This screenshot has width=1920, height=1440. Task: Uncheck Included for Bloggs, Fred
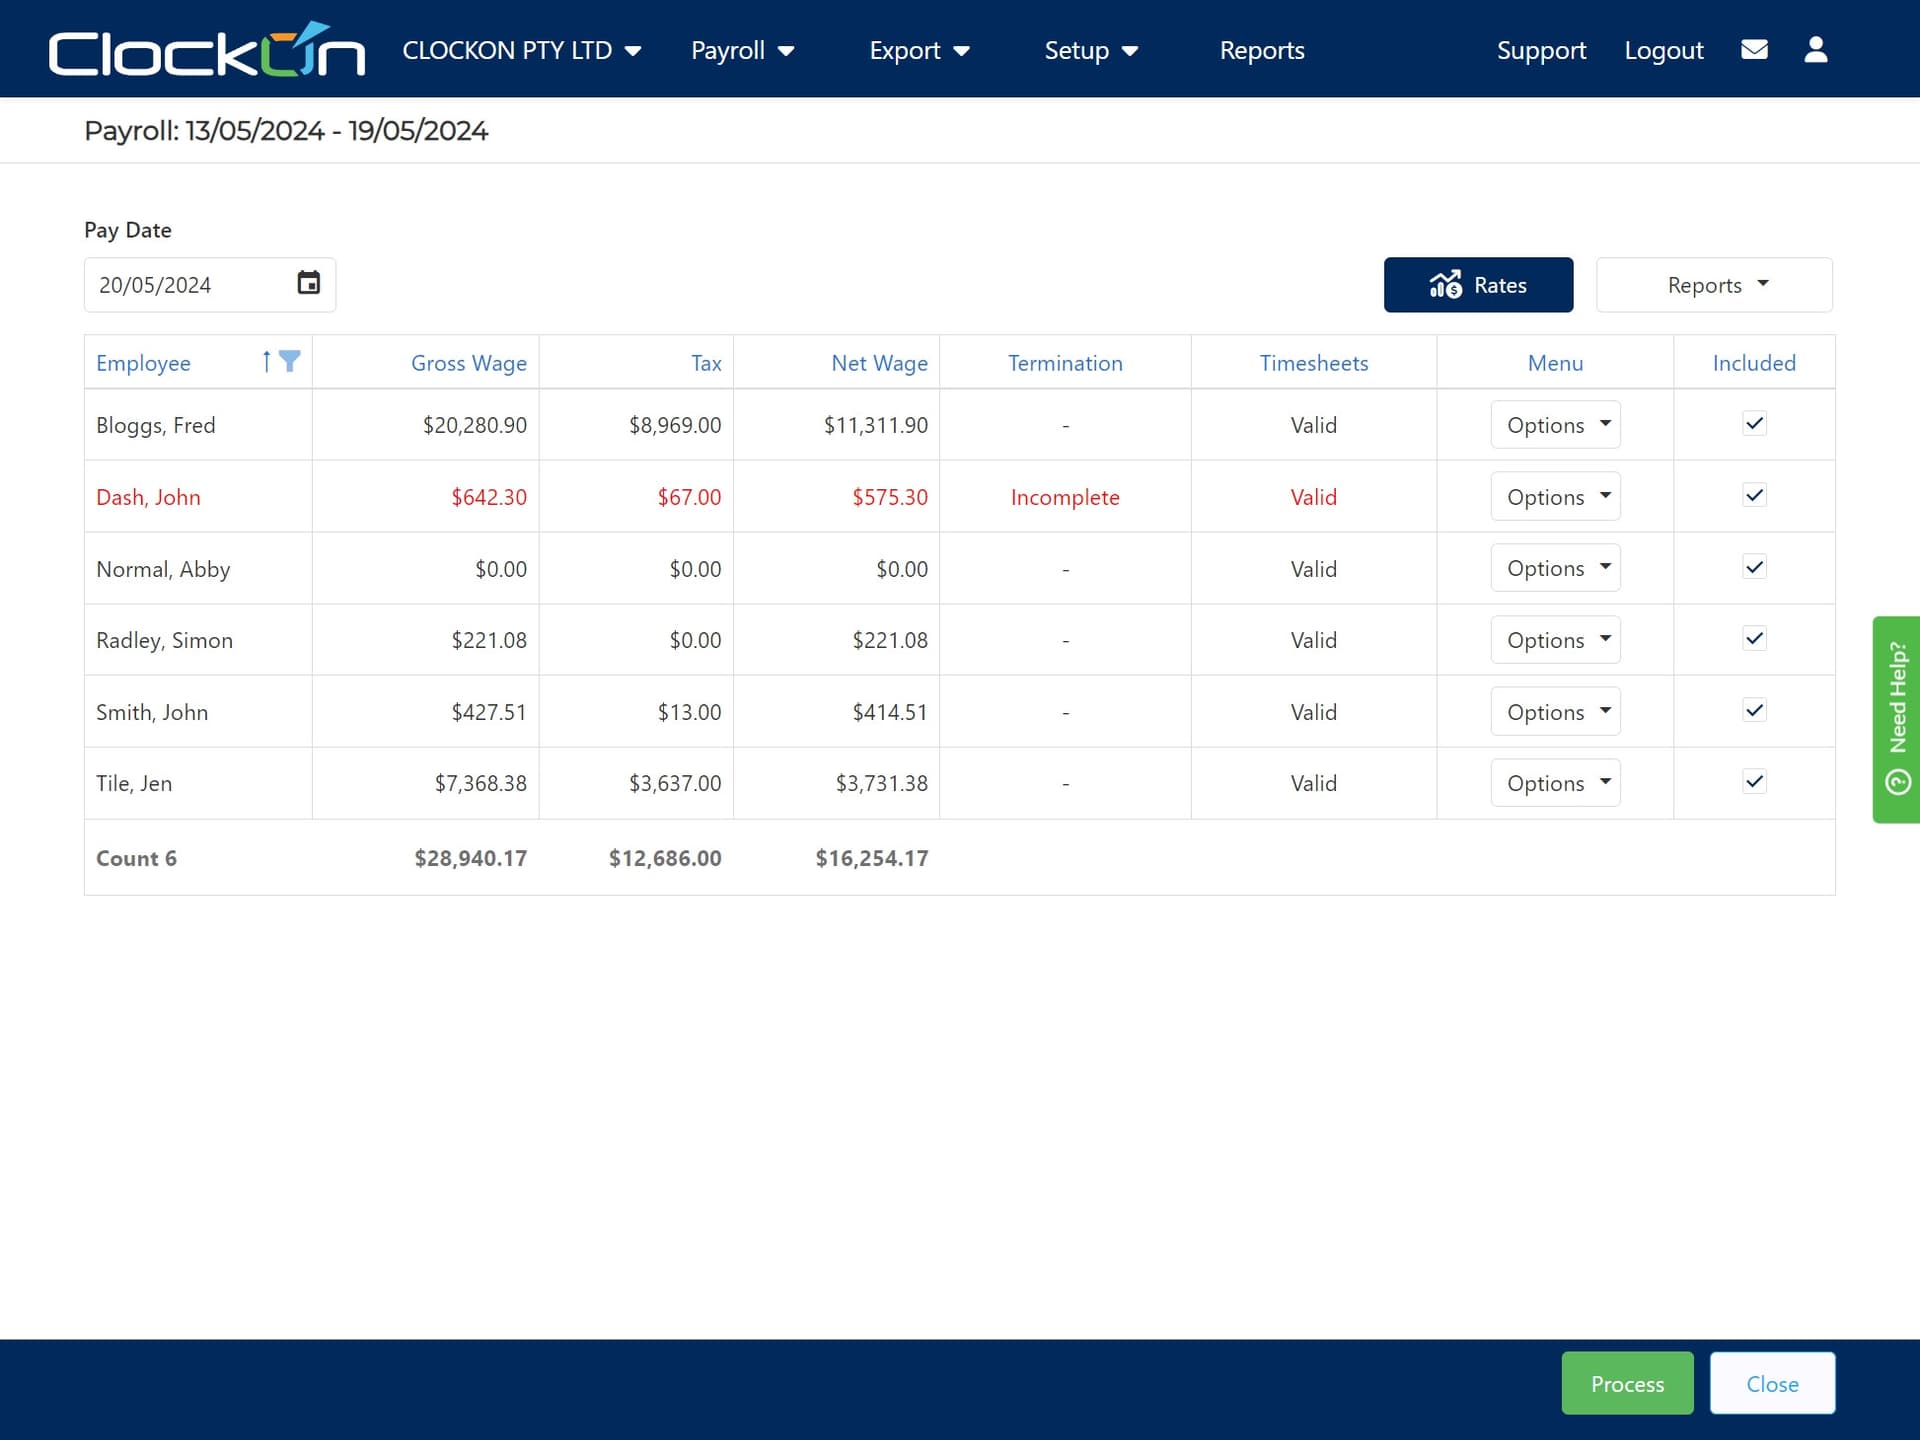click(x=1754, y=424)
